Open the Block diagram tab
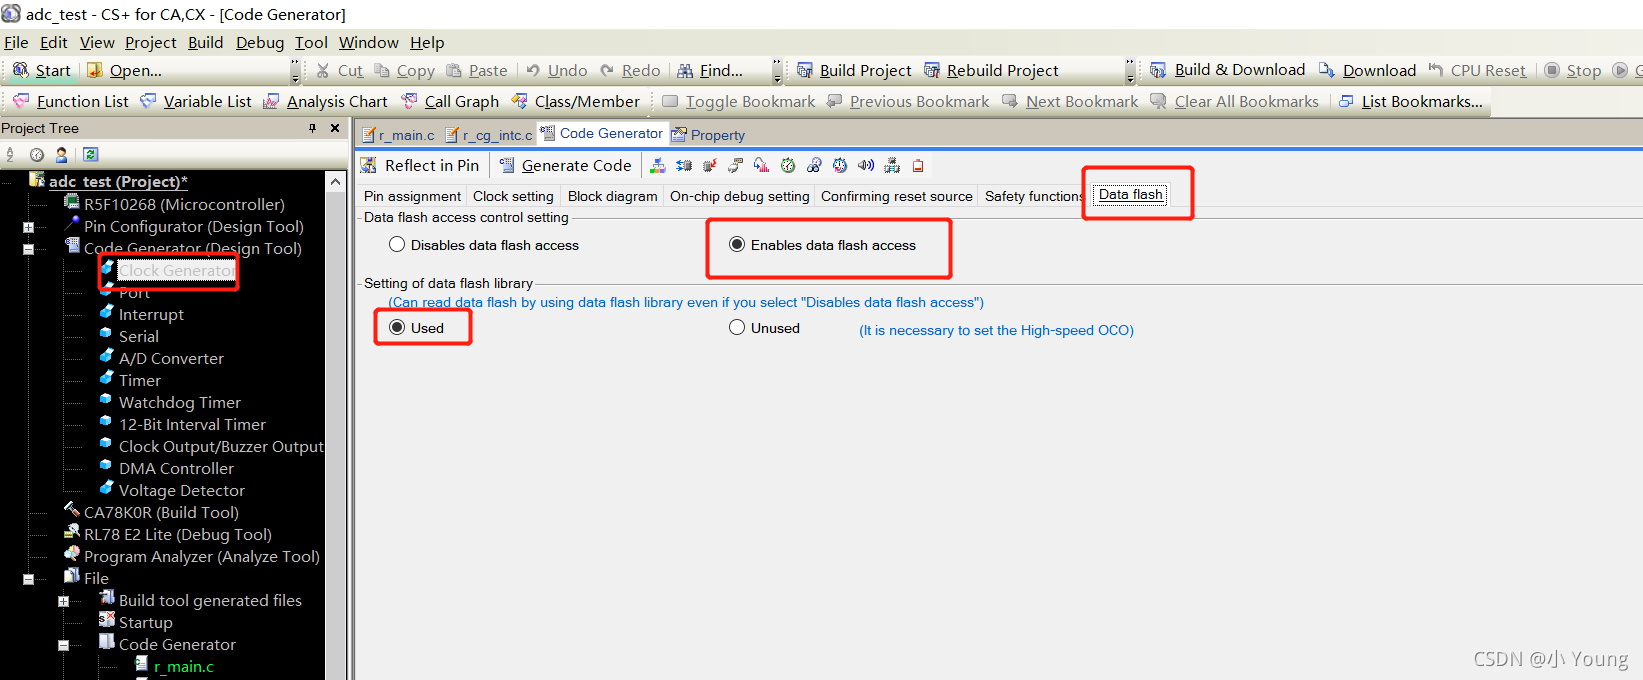The image size is (1643, 680). tap(613, 196)
